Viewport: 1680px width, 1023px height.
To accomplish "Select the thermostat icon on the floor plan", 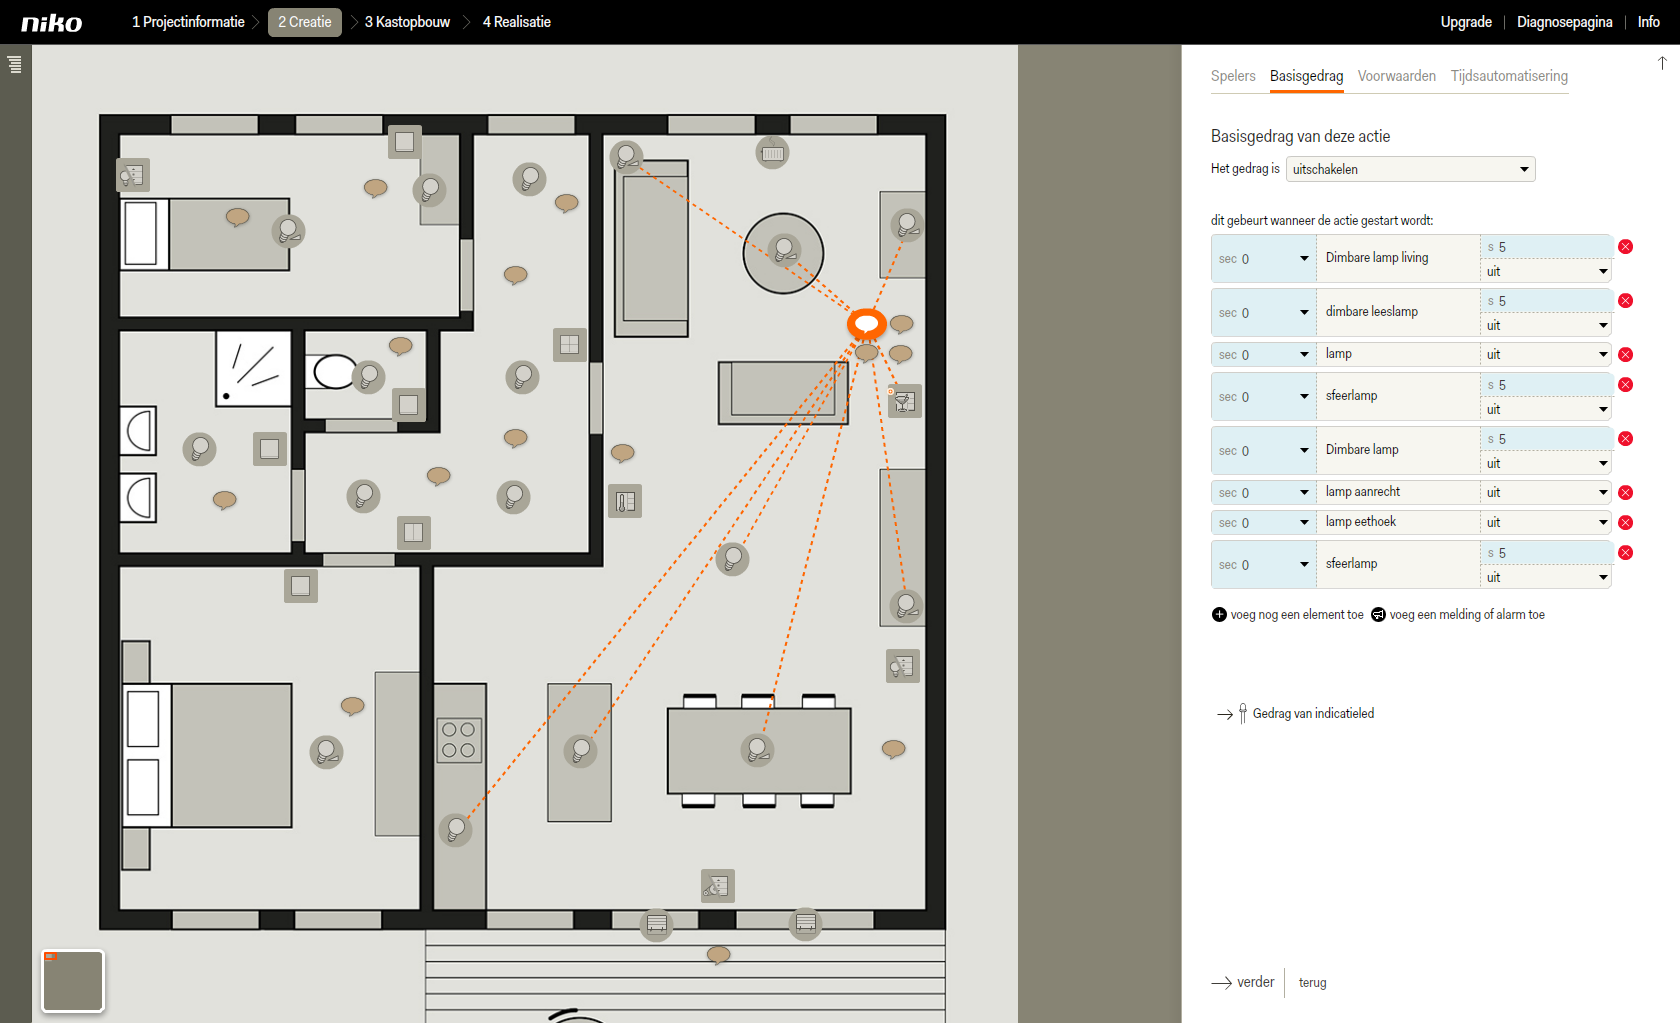I will [x=625, y=501].
